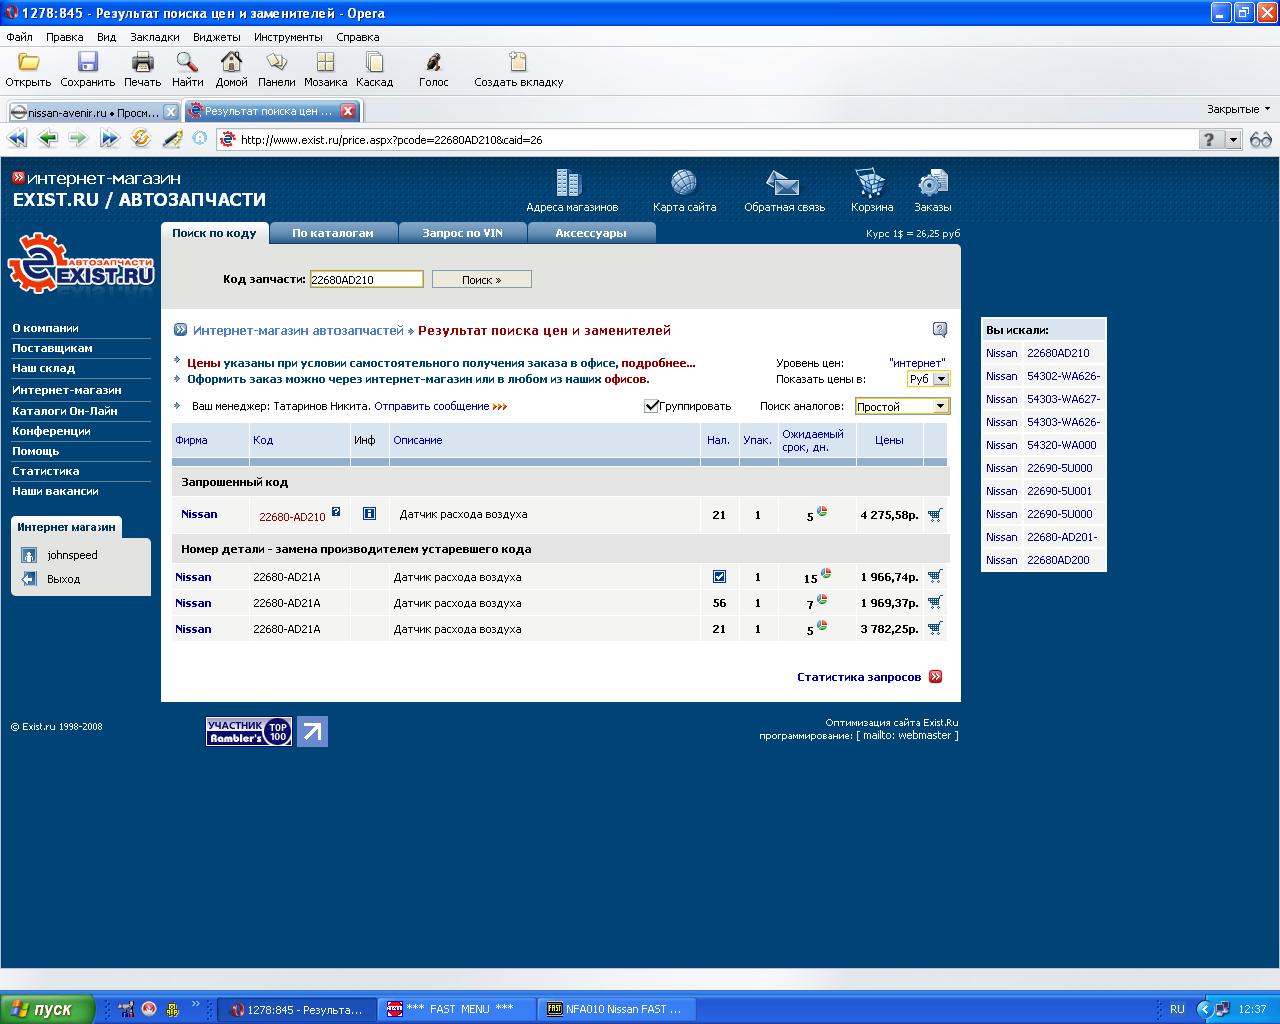Open the Заказы orders icon
Screen dimensions: 1280x1024
933,183
